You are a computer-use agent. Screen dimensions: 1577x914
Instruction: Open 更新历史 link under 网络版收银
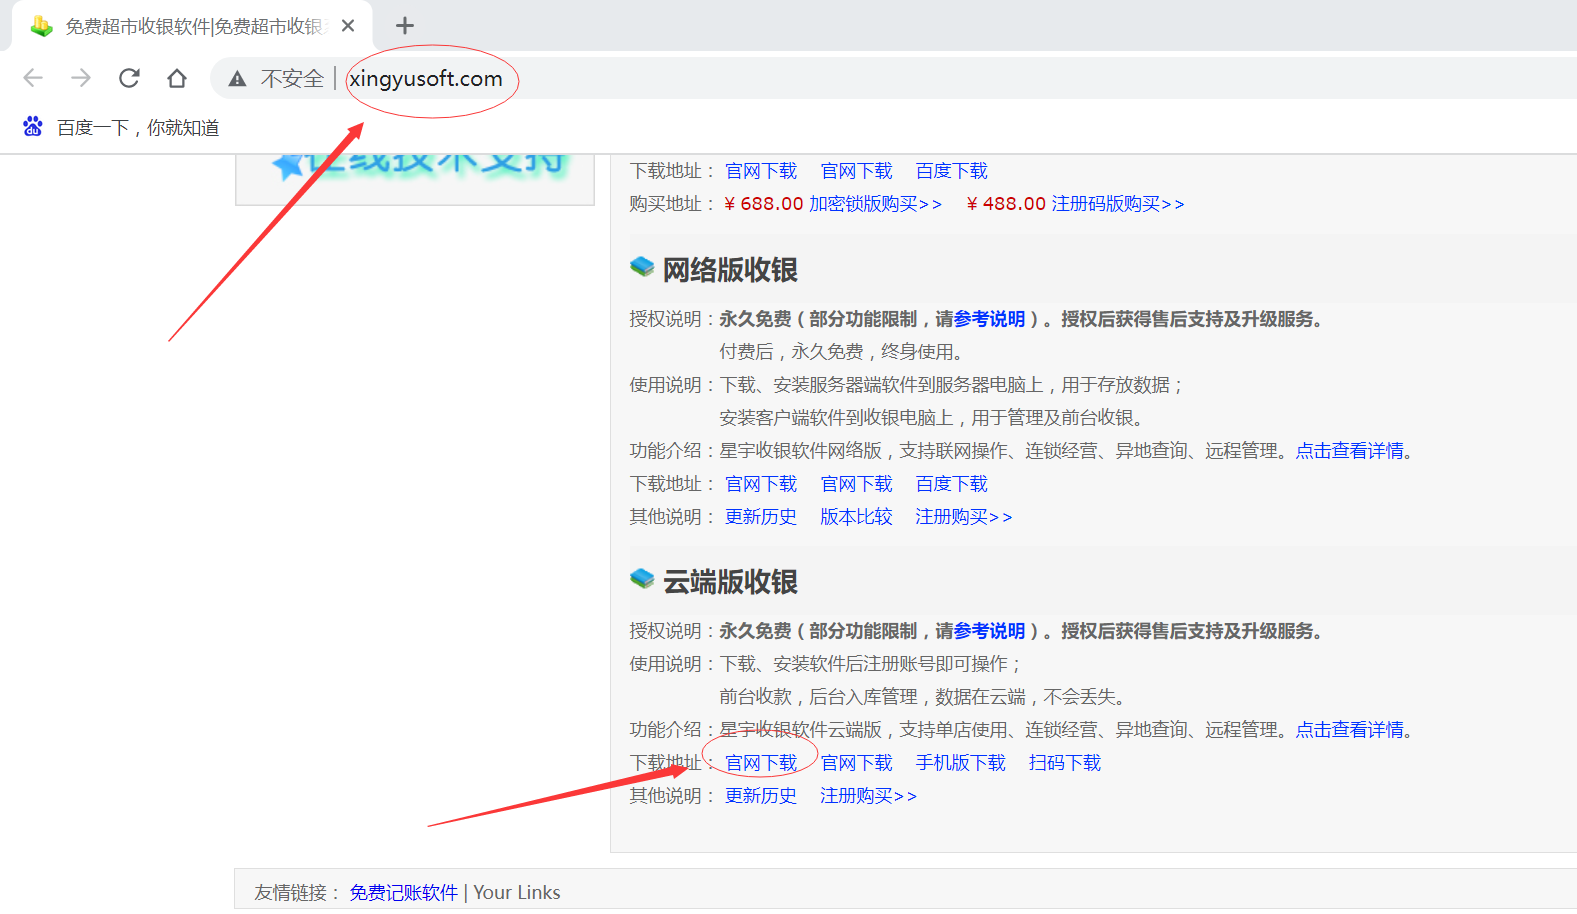click(761, 517)
